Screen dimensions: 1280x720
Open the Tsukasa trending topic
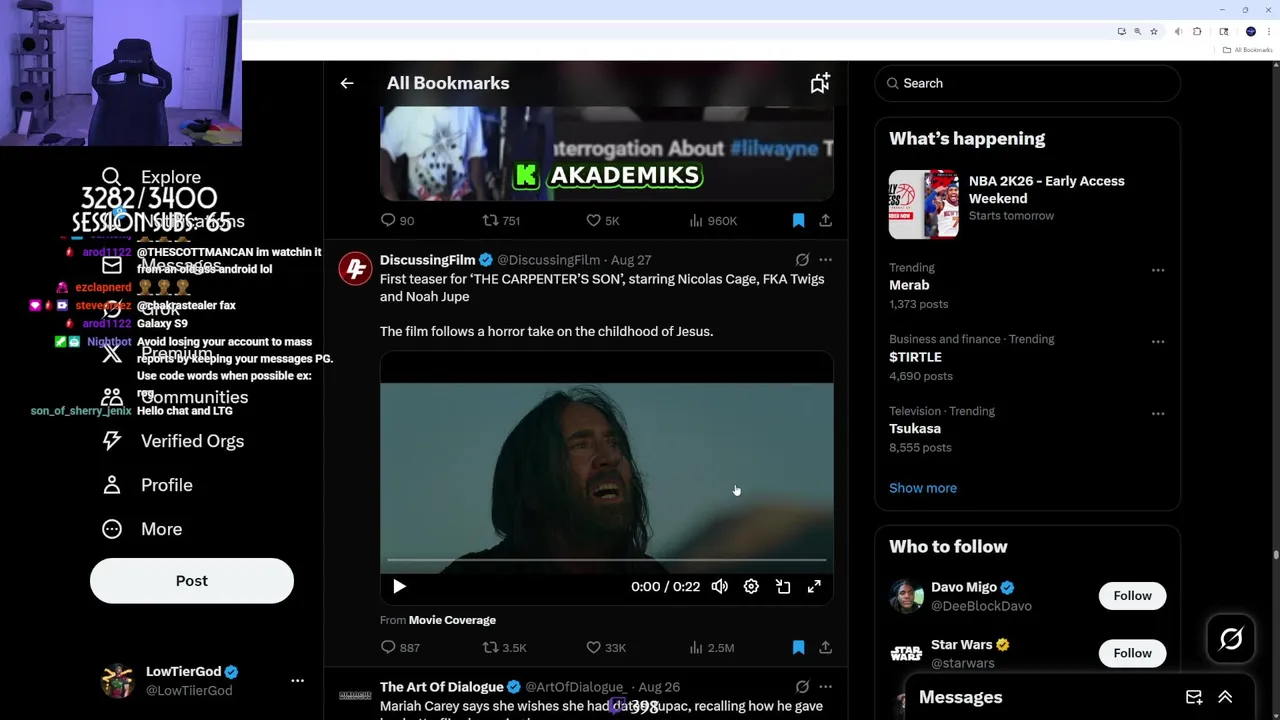(915, 429)
